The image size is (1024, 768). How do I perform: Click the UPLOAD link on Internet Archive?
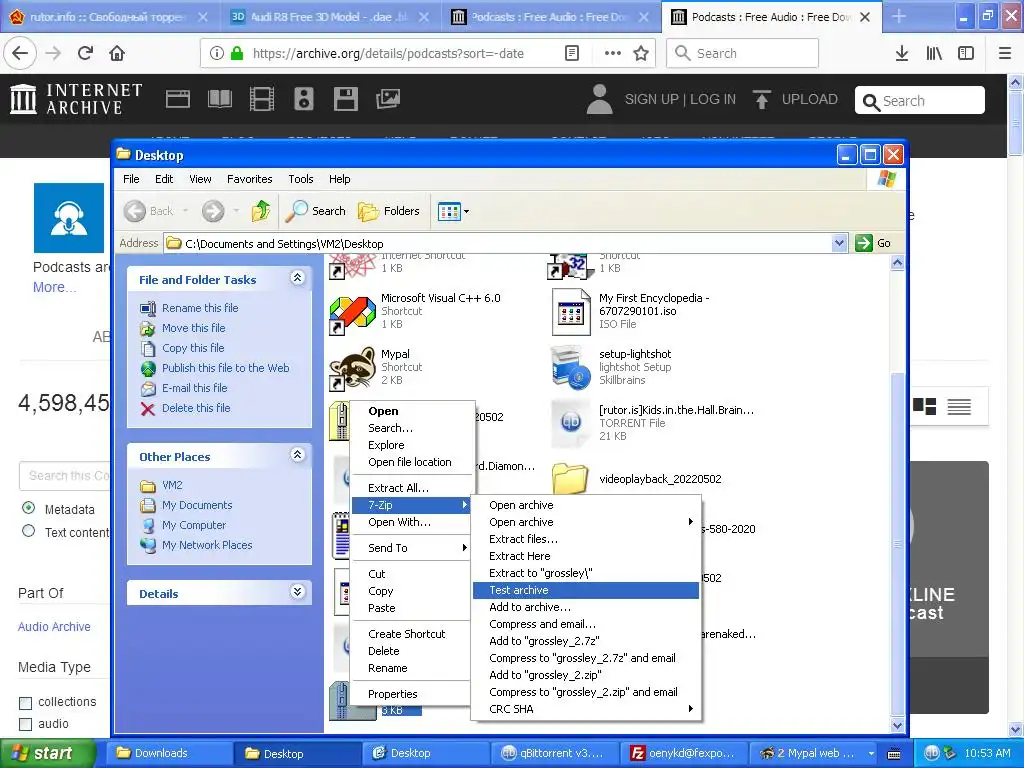pyautogui.click(x=795, y=99)
